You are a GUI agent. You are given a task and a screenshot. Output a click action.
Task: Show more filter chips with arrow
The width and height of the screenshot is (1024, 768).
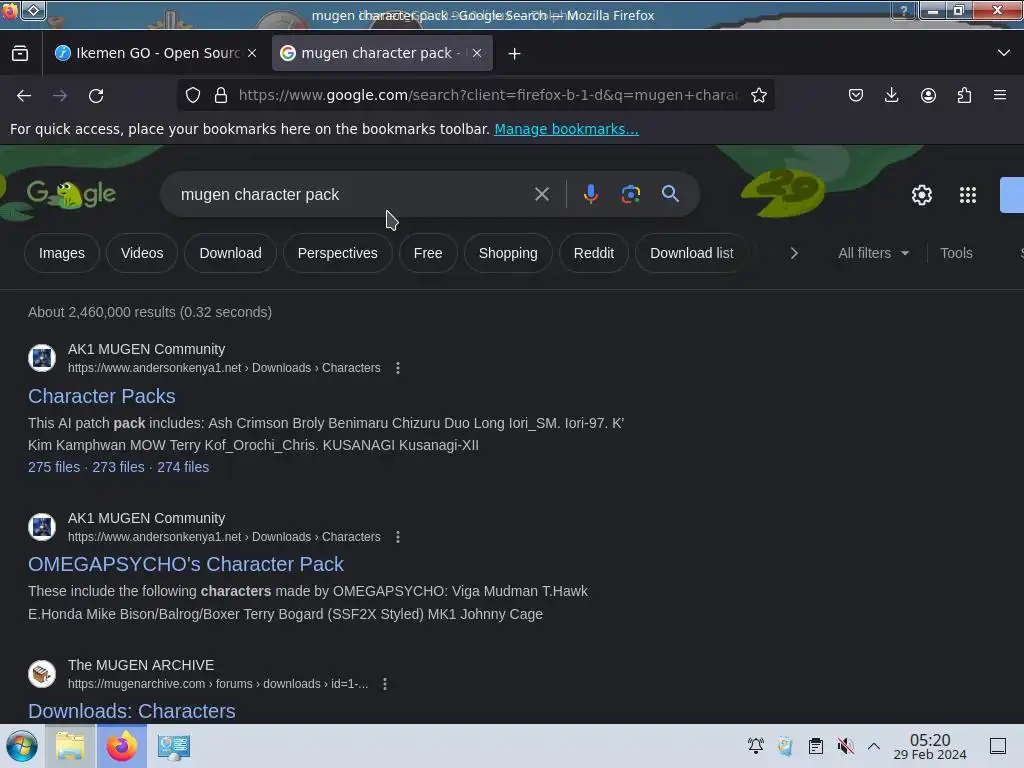coord(794,253)
